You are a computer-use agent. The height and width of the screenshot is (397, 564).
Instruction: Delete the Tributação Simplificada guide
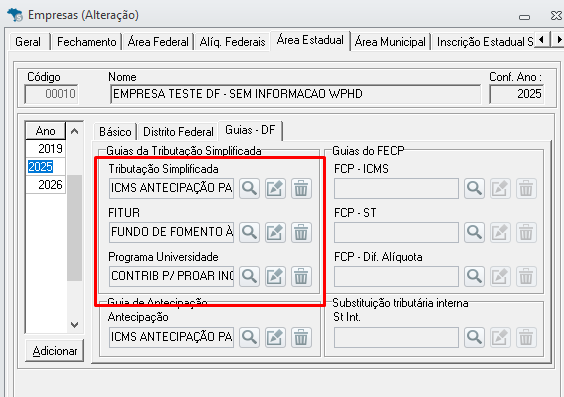click(301, 188)
